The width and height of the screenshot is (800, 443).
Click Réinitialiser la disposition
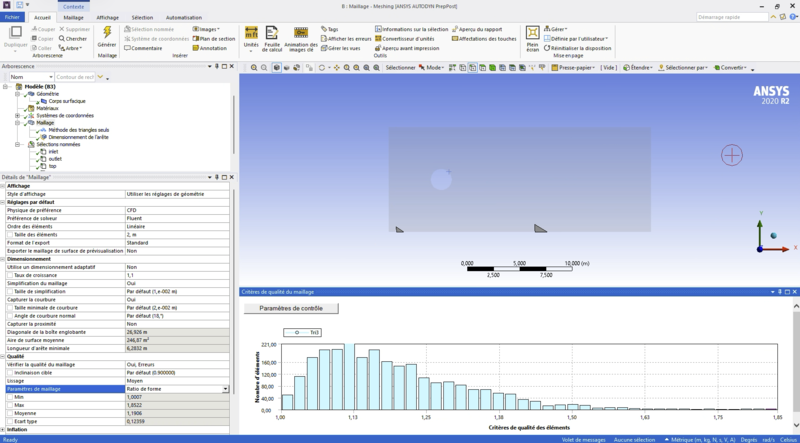pos(577,48)
